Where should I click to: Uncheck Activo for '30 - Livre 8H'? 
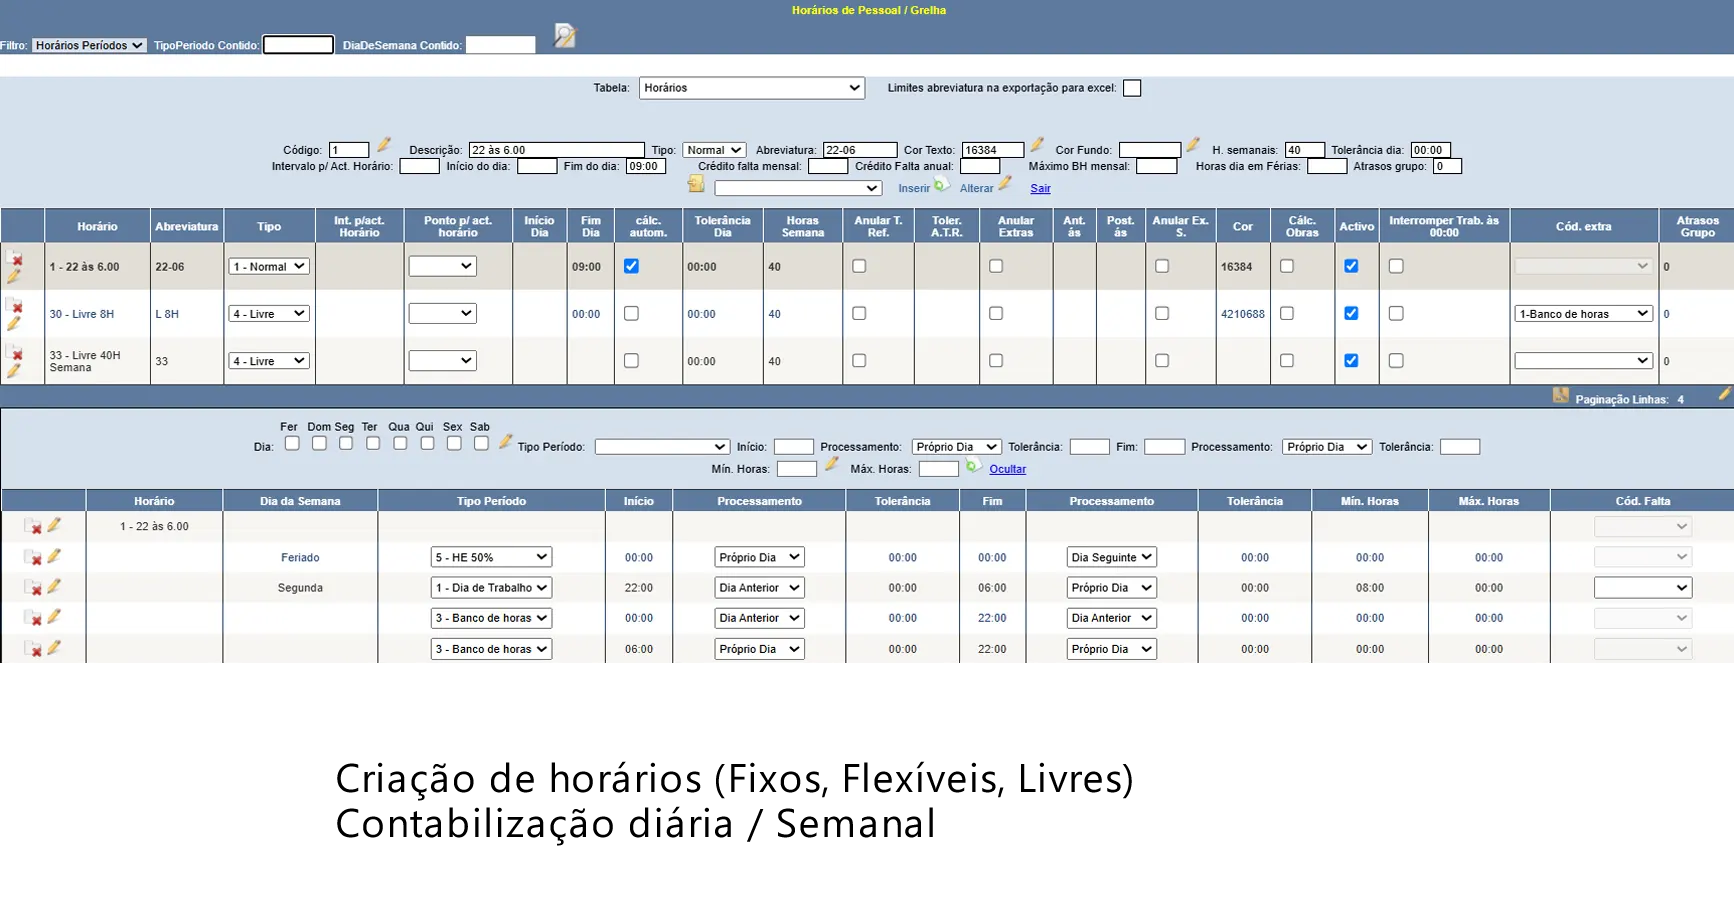(1351, 313)
